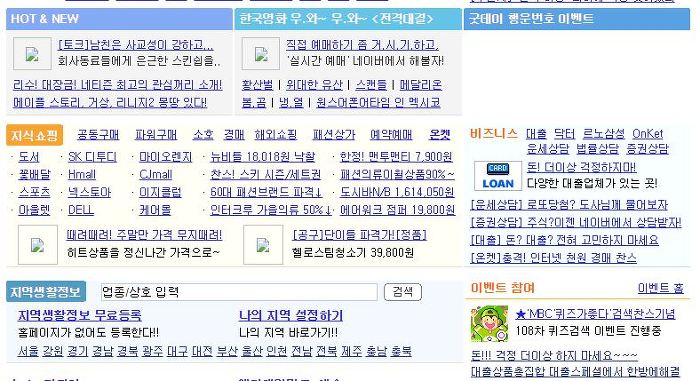This screenshot has height=381, width=700.
Task: Open the 지역생활정보 무료등록 link
Action: pos(79,315)
